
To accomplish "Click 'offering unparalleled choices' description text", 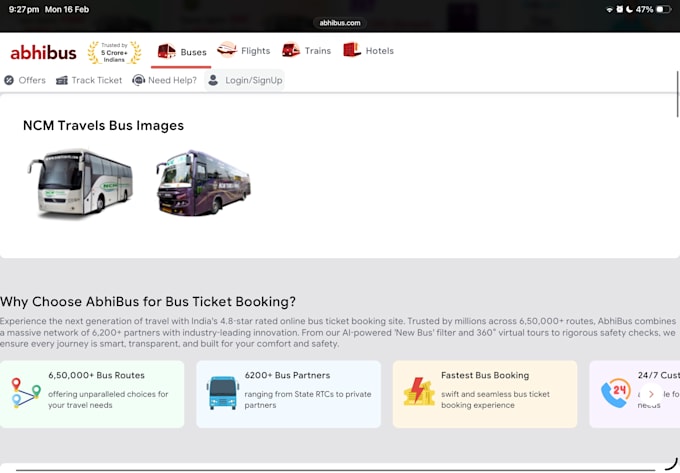I will pos(108,399).
